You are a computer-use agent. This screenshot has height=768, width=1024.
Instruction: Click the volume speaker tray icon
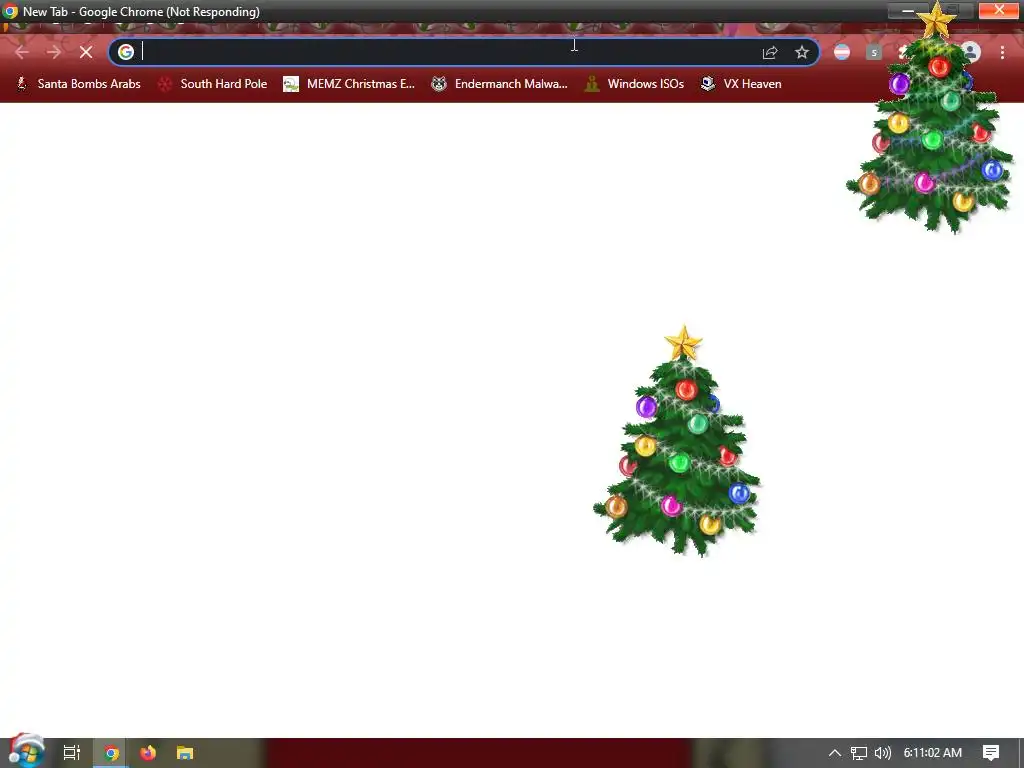[x=883, y=753]
